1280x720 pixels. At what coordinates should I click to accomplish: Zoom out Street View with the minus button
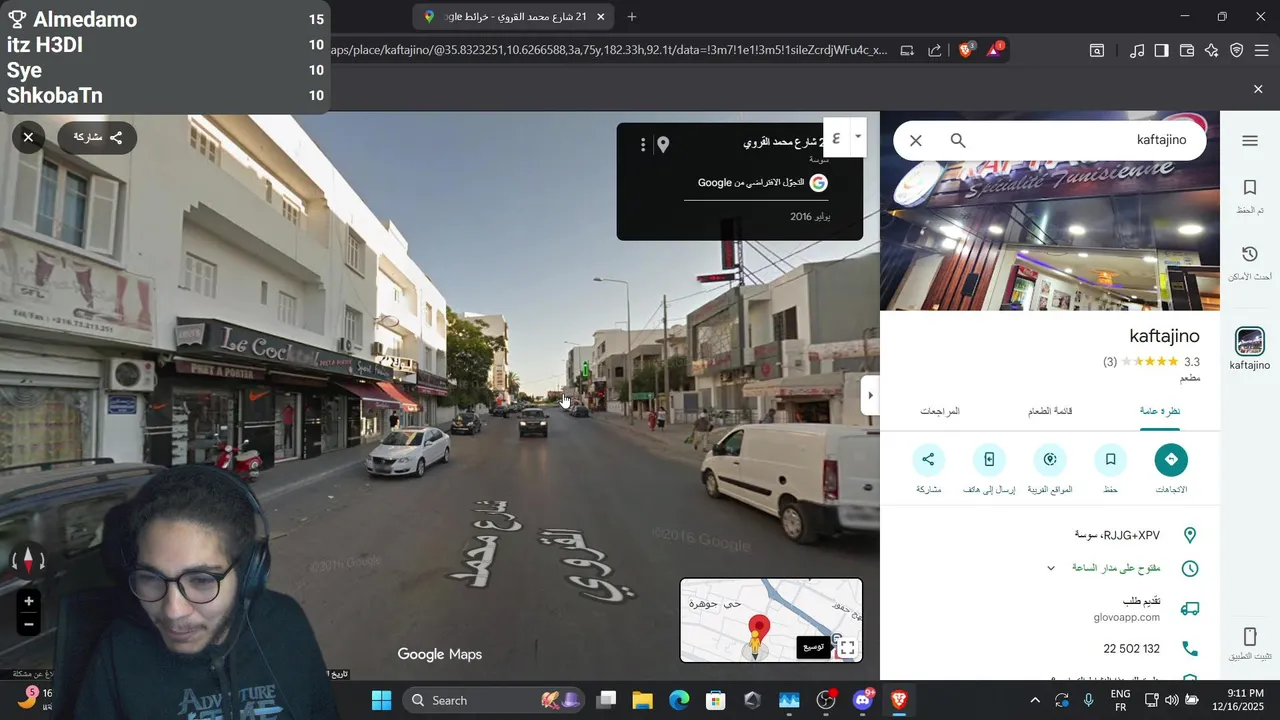click(x=28, y=624)
